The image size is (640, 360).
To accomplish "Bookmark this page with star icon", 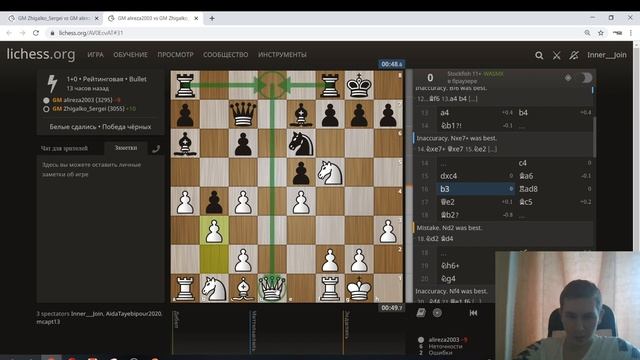I will pyautogui.click(x=601, y=33).
